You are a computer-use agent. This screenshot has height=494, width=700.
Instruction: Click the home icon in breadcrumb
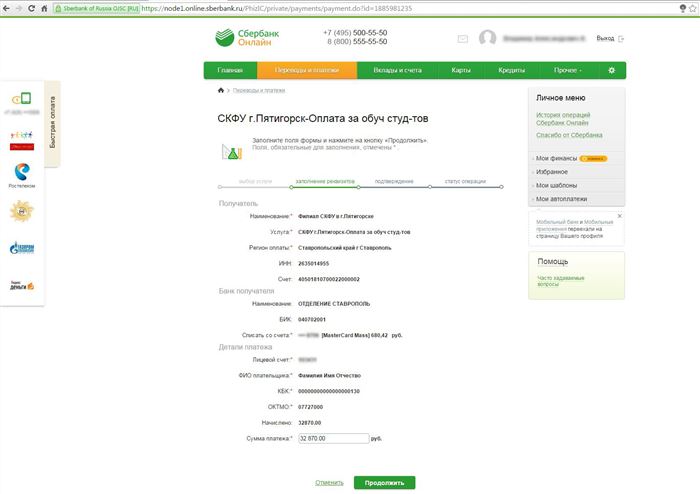pyautogui.click(x=221, y=90)
